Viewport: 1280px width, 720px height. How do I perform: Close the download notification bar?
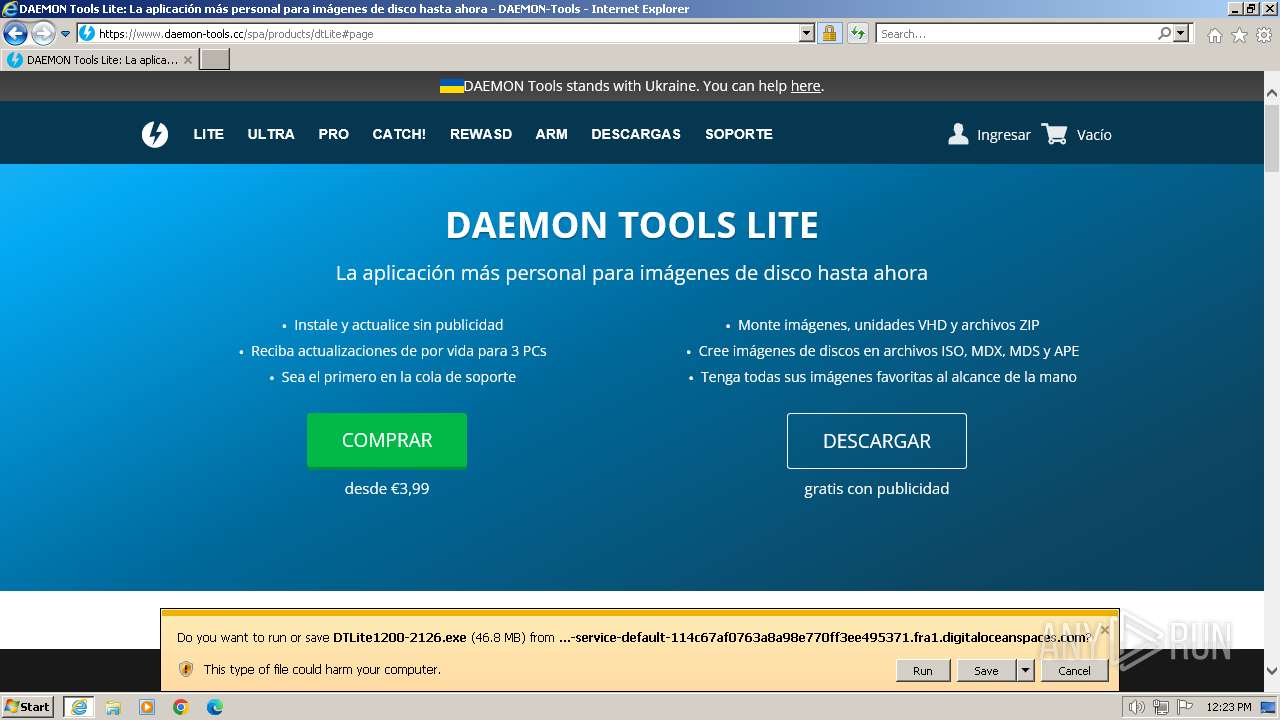click(x=1104, y=631)
